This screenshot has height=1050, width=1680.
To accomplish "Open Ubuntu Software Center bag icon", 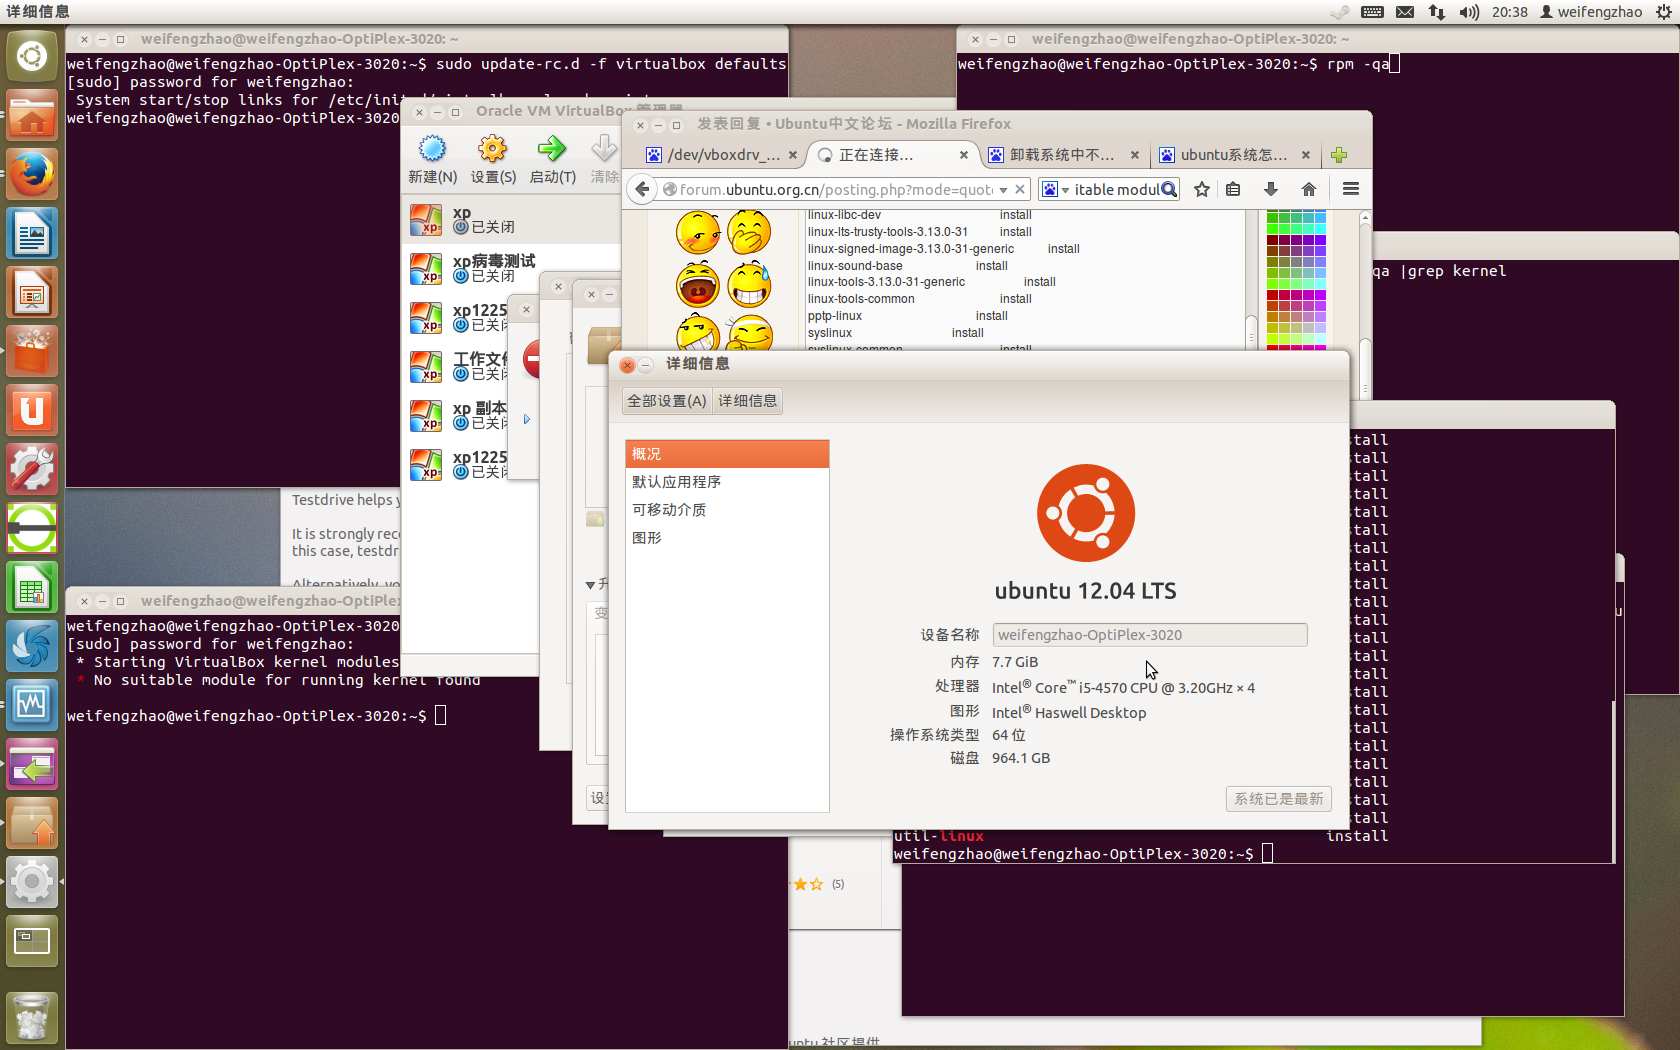I will (x=32, y=352).
